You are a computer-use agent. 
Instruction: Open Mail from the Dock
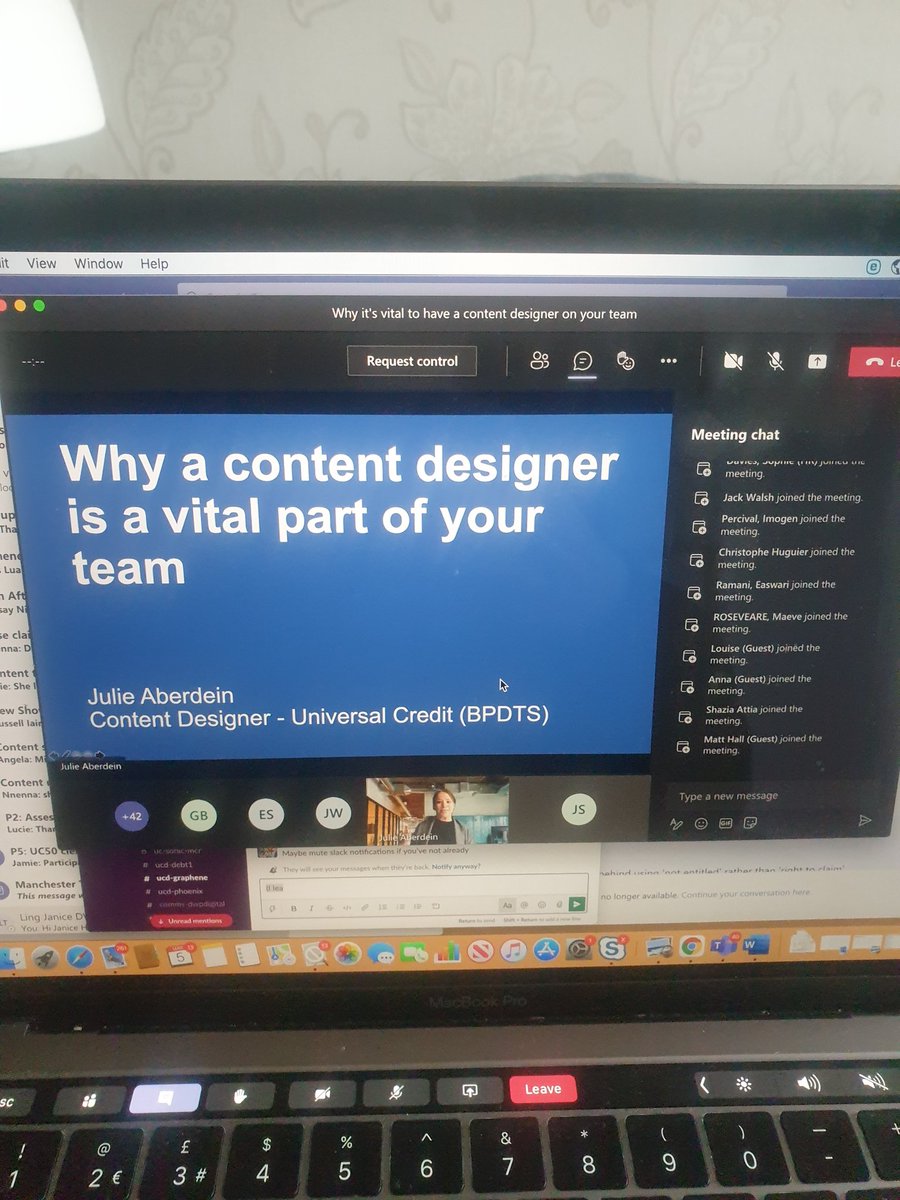point(113,957)
